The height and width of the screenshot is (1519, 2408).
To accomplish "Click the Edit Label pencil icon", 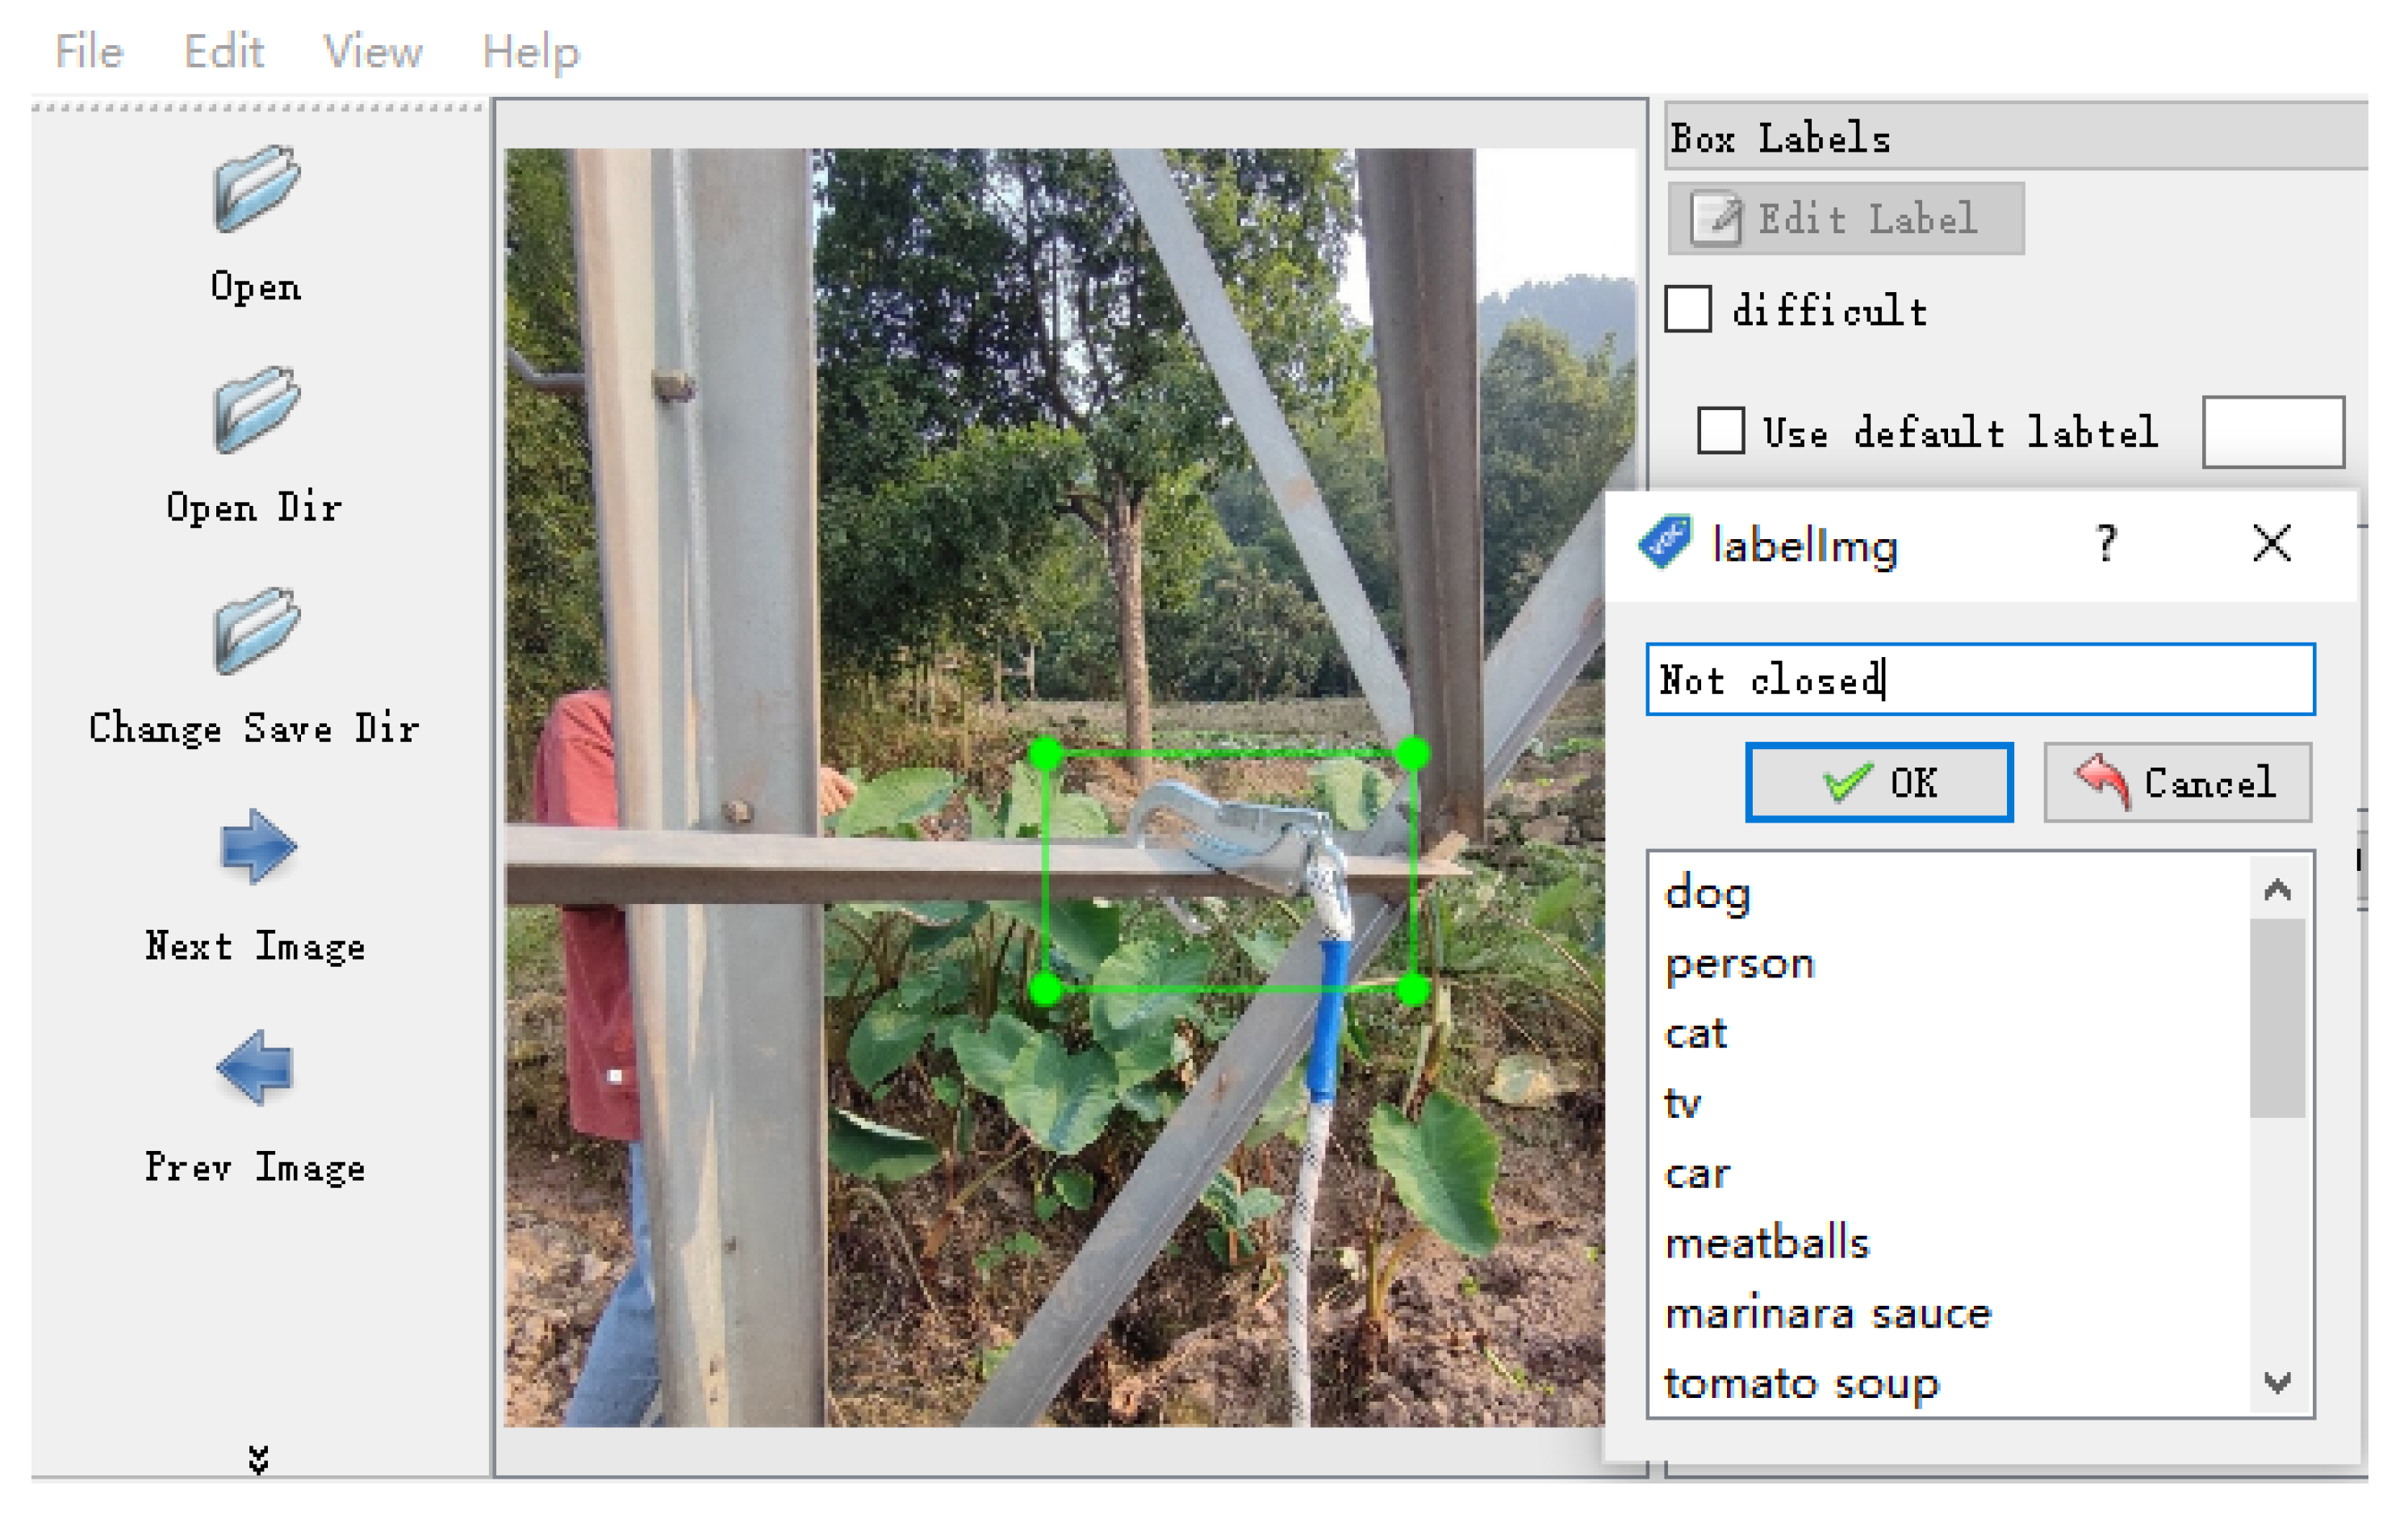I will (1715, 218).
